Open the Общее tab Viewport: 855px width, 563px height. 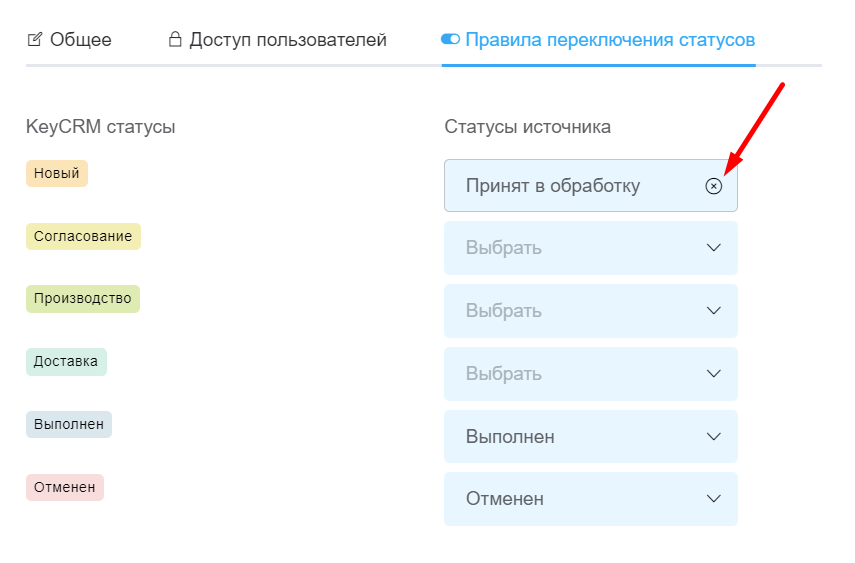[80, 40]
